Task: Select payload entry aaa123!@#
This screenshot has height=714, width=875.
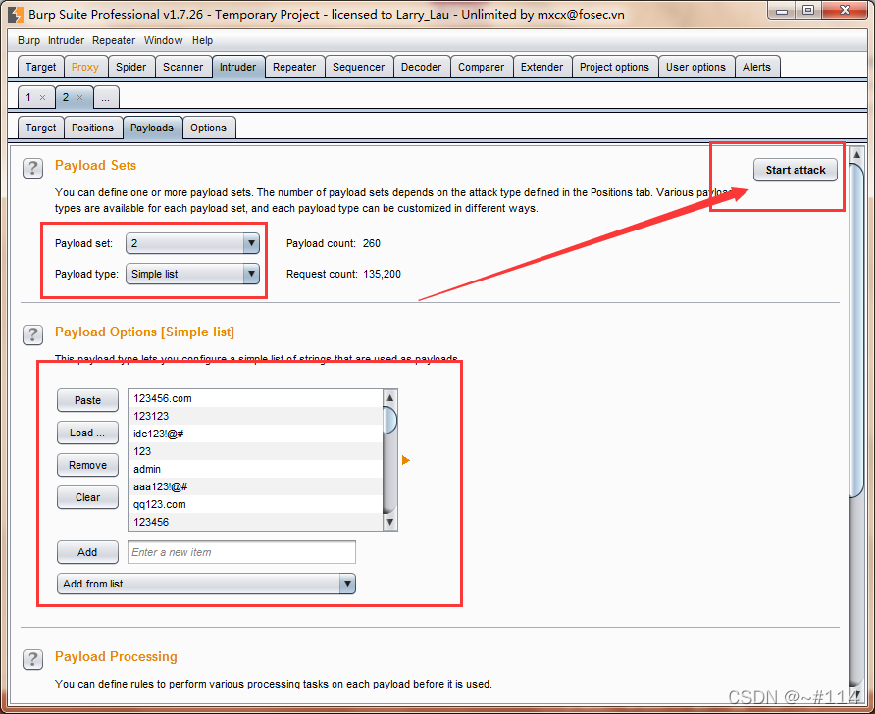Action: [x=256, y=487]
